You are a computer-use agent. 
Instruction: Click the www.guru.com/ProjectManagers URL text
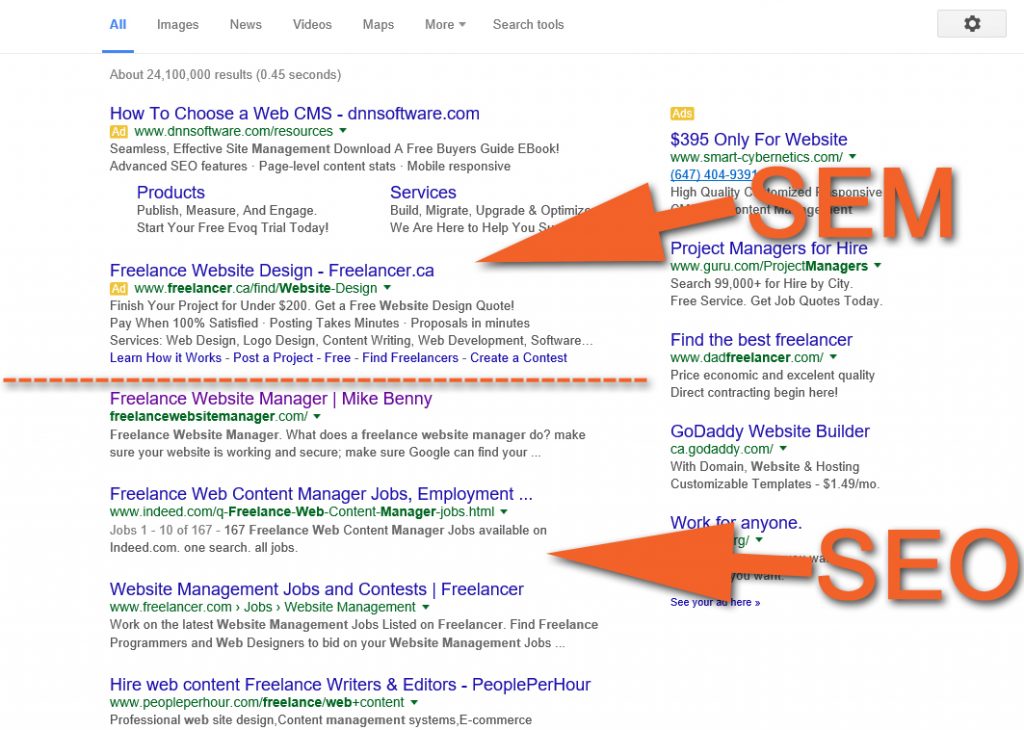click(x=769, y=266)
